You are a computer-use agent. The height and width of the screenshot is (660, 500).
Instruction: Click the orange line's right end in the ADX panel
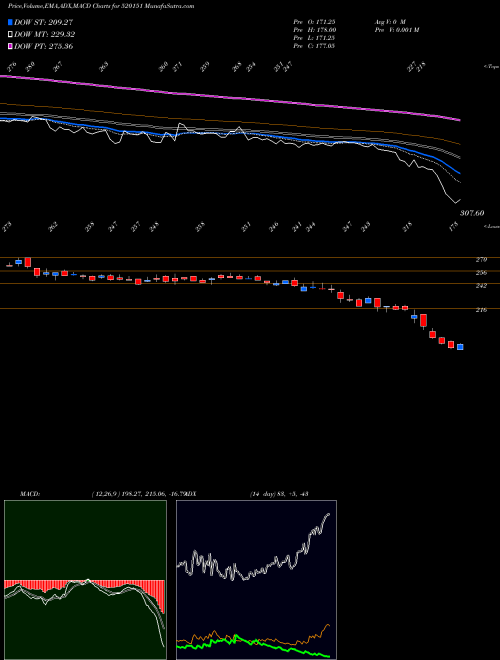click(328, 625)
